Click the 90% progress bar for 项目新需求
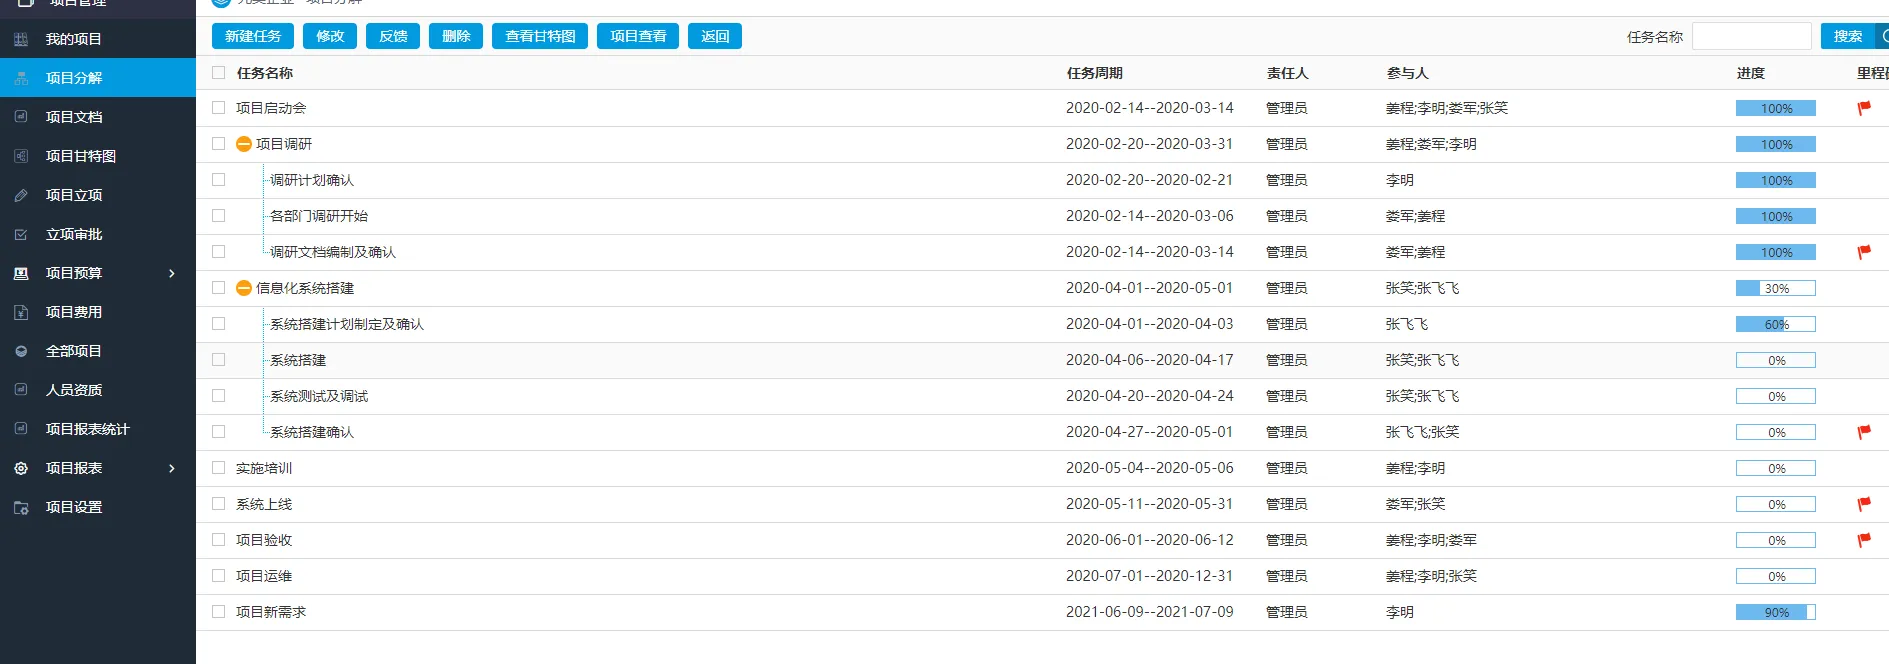 point(1775,612)
